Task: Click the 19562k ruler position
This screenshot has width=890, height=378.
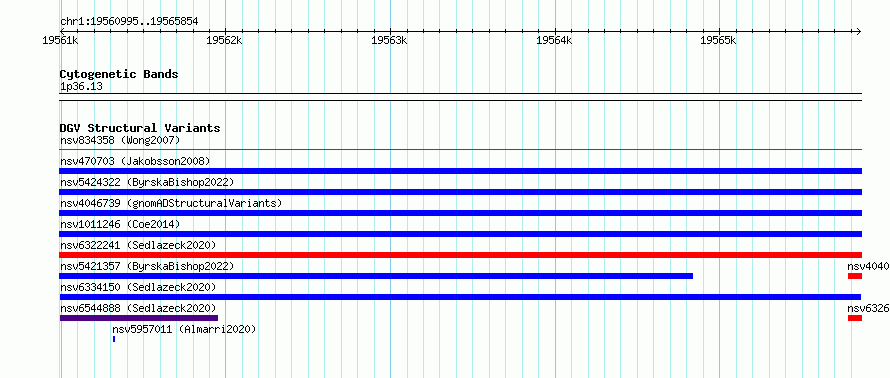Action: (225, 40)
